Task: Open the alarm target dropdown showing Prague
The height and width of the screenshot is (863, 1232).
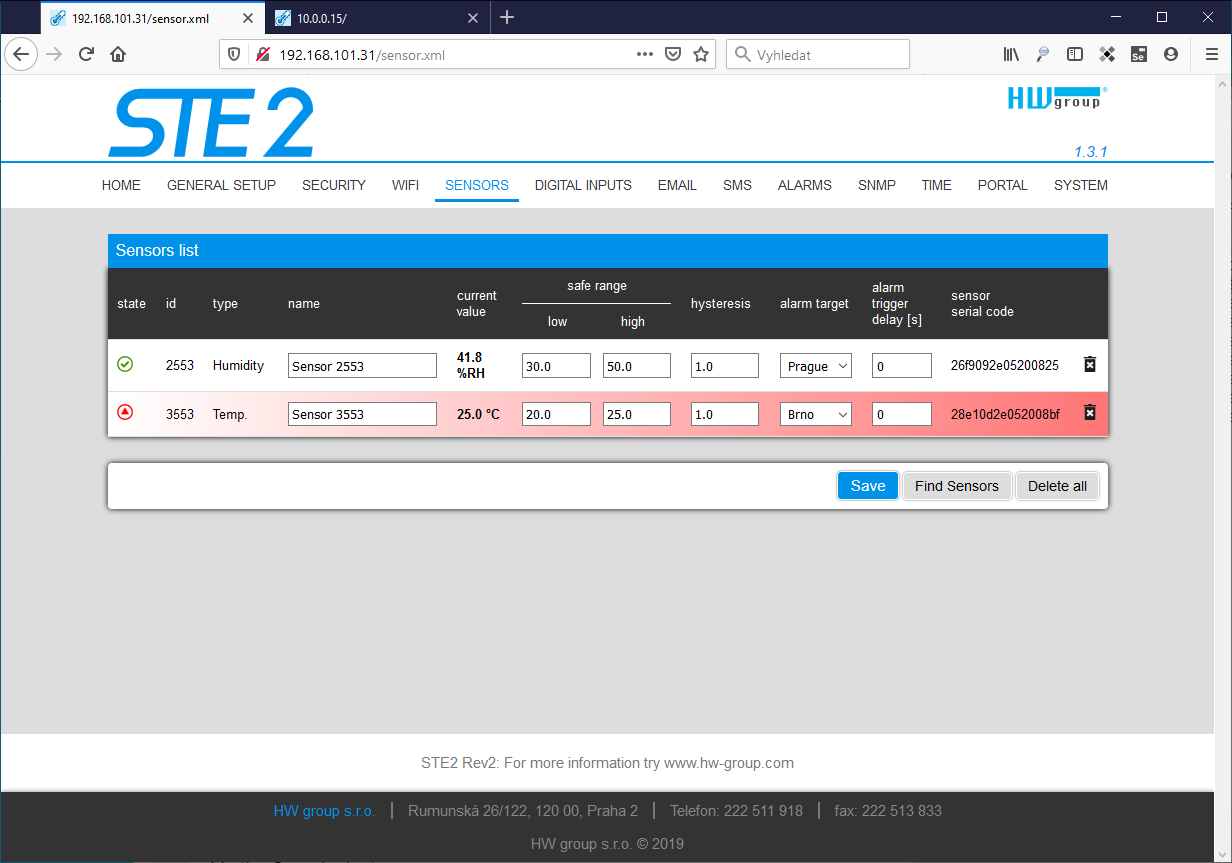Action: 816,366
